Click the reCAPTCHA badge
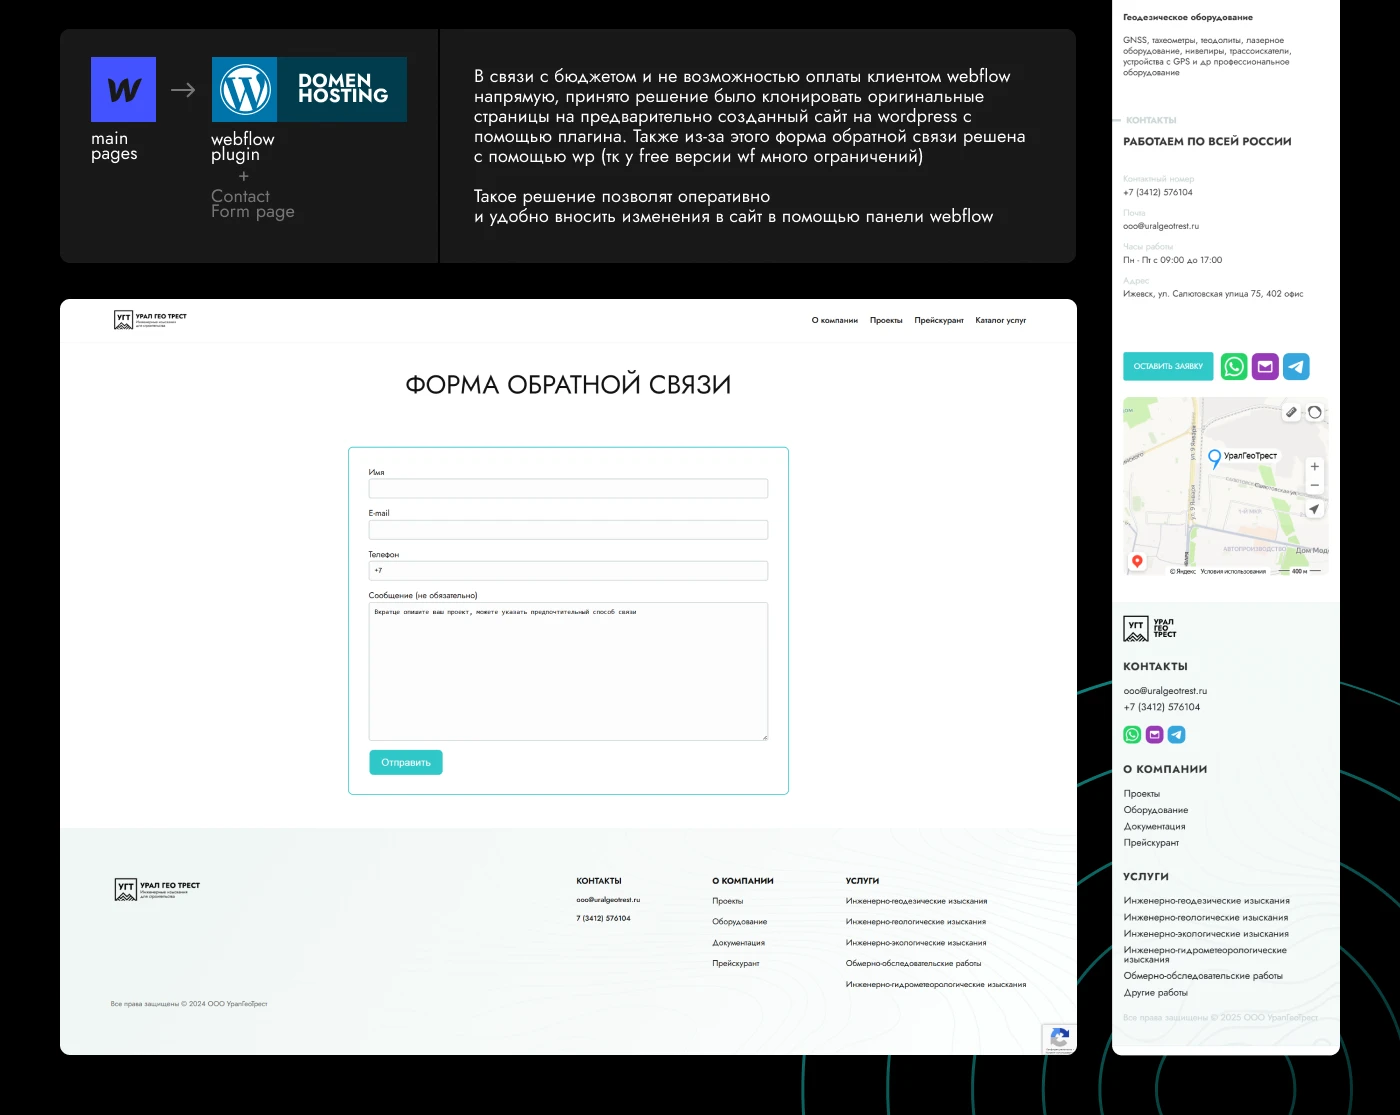The height and width of the screenshot is (1115, 1400). (x=1059, y=1039)
